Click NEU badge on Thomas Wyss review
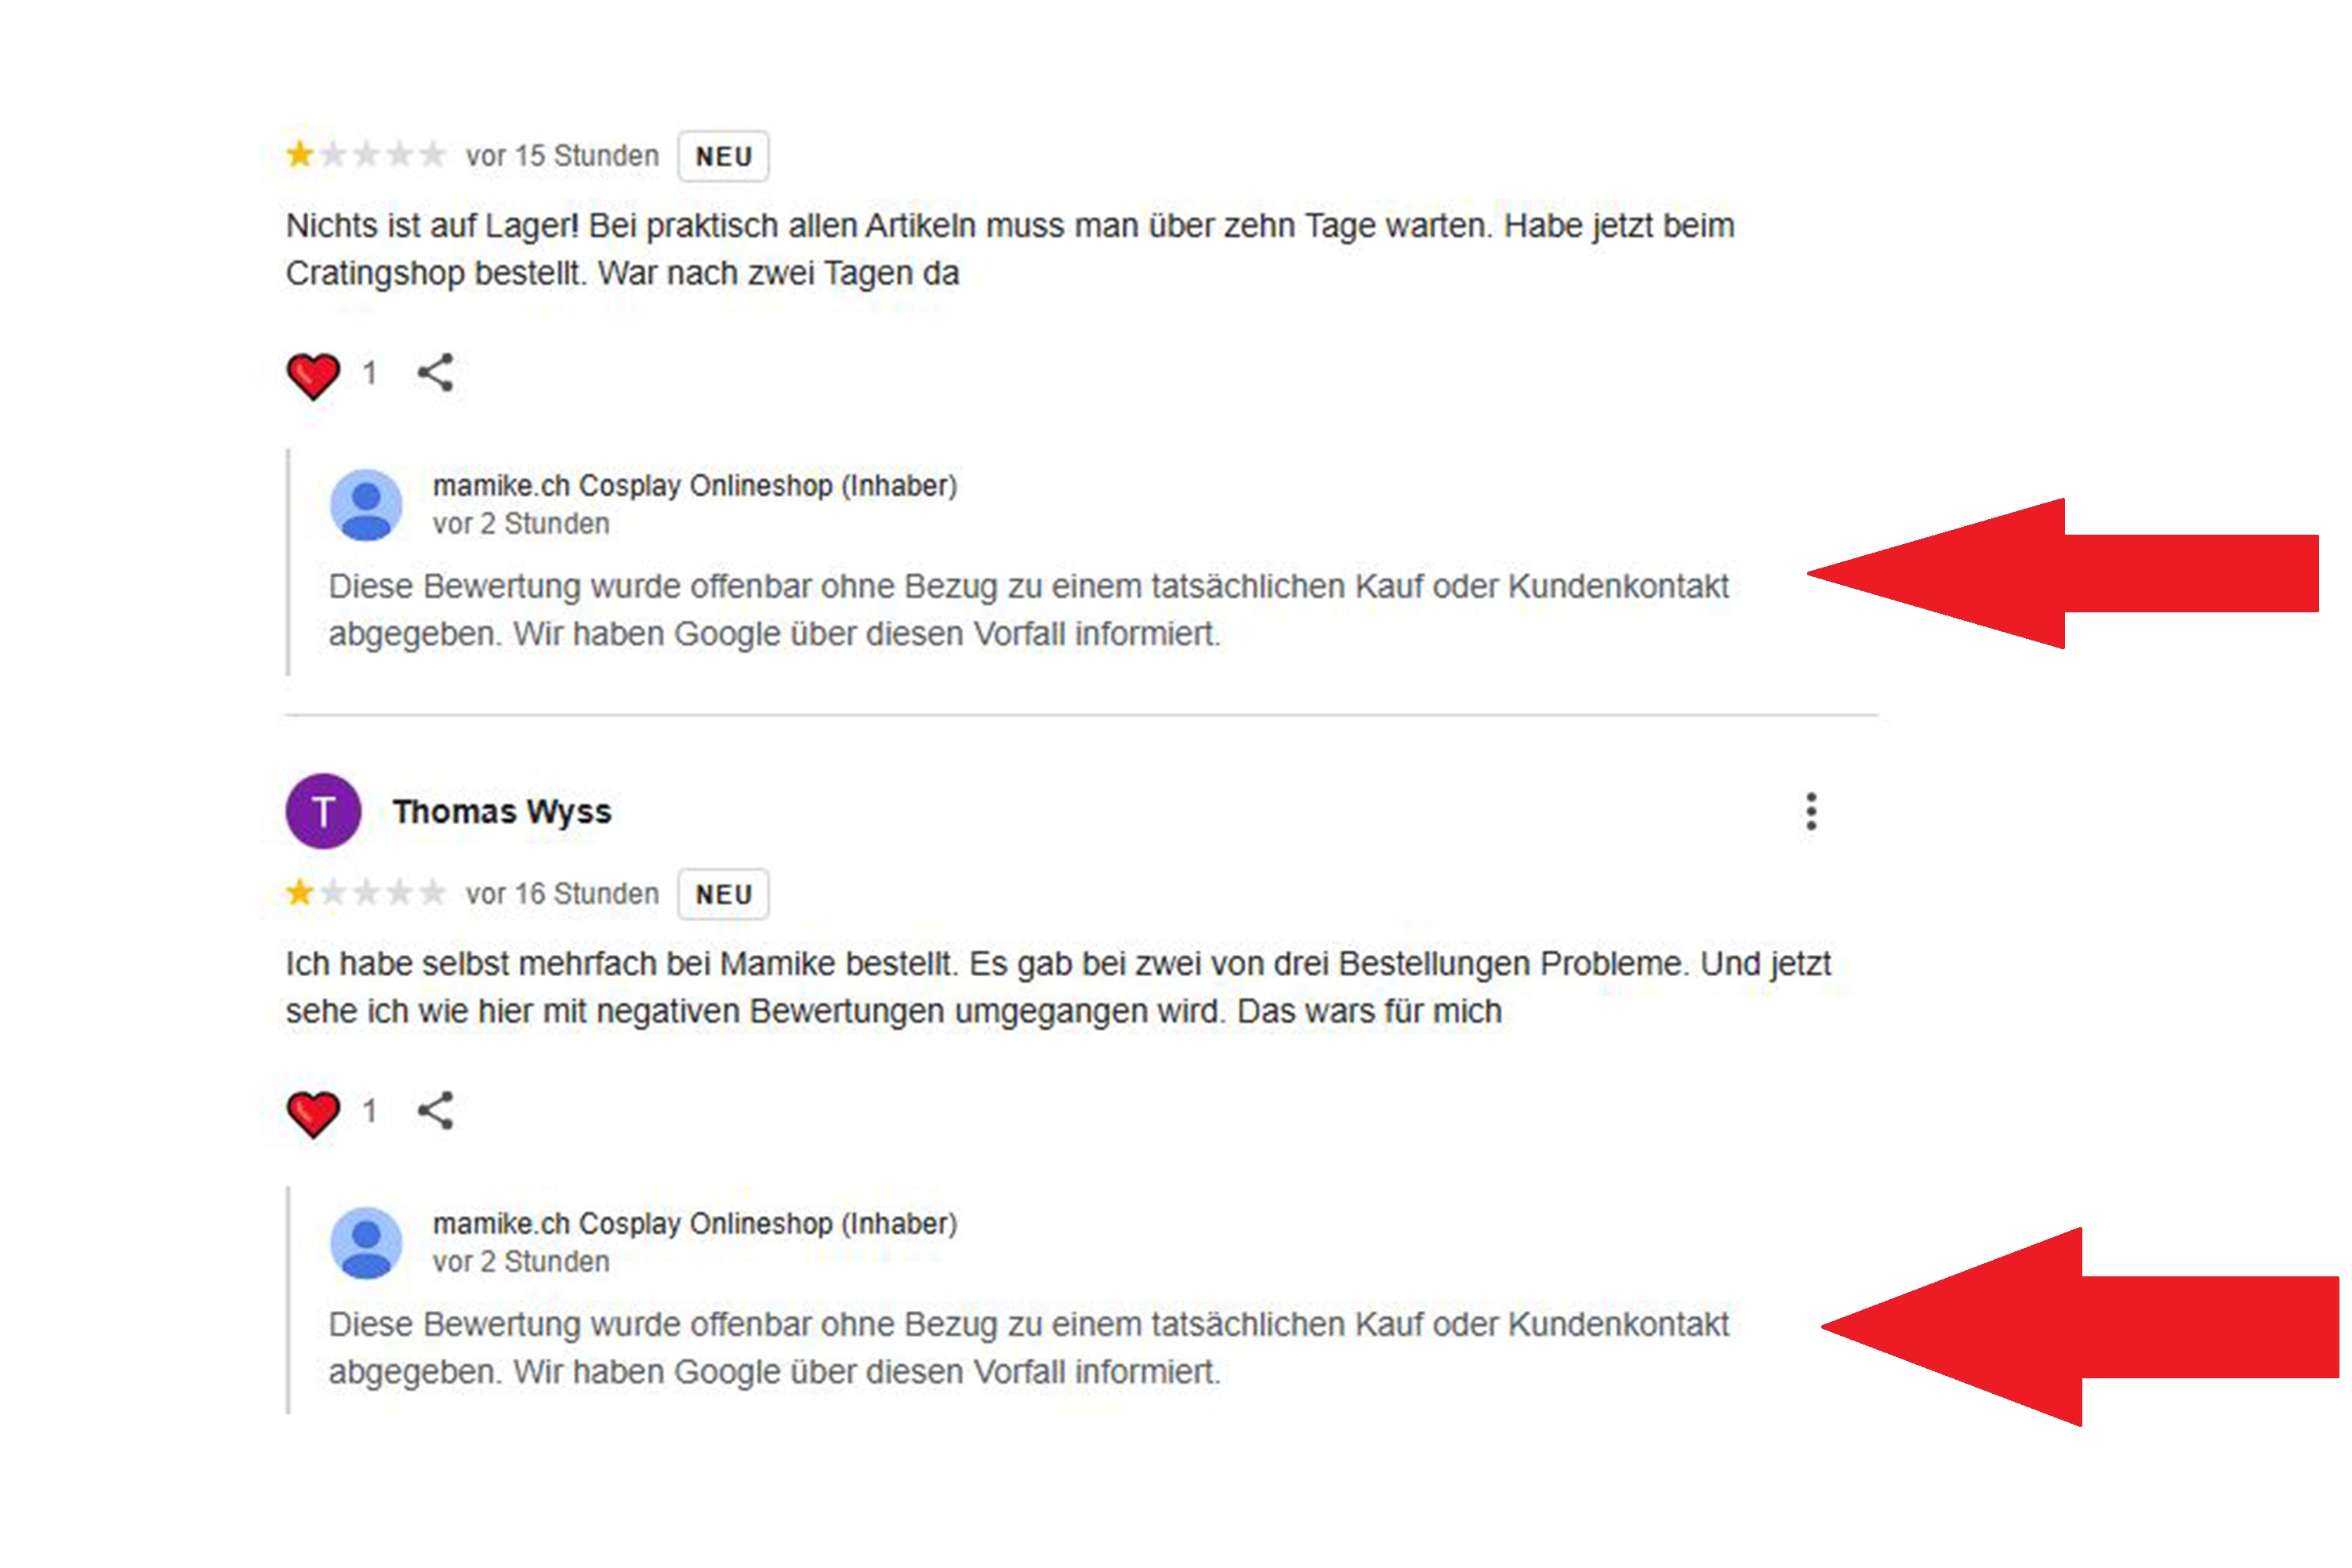This screenshot has height=1568, width=2352. pos(723,894)
